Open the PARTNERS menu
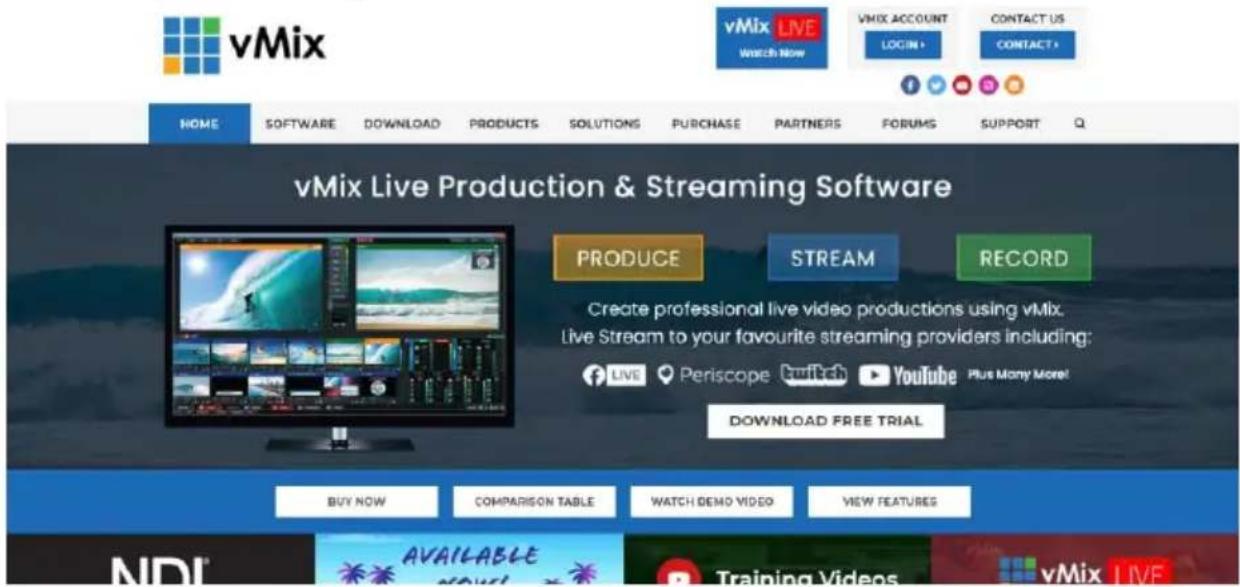 (808, 124)
